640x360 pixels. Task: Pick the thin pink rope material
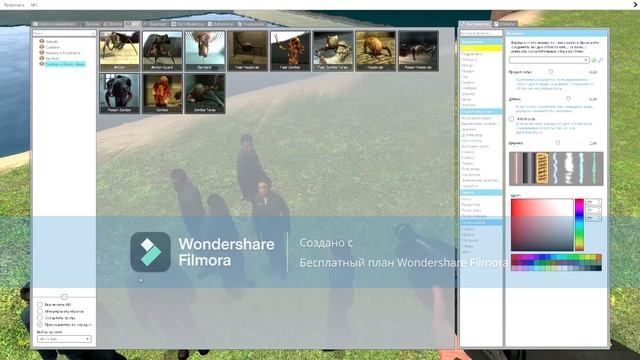(516, 168)
